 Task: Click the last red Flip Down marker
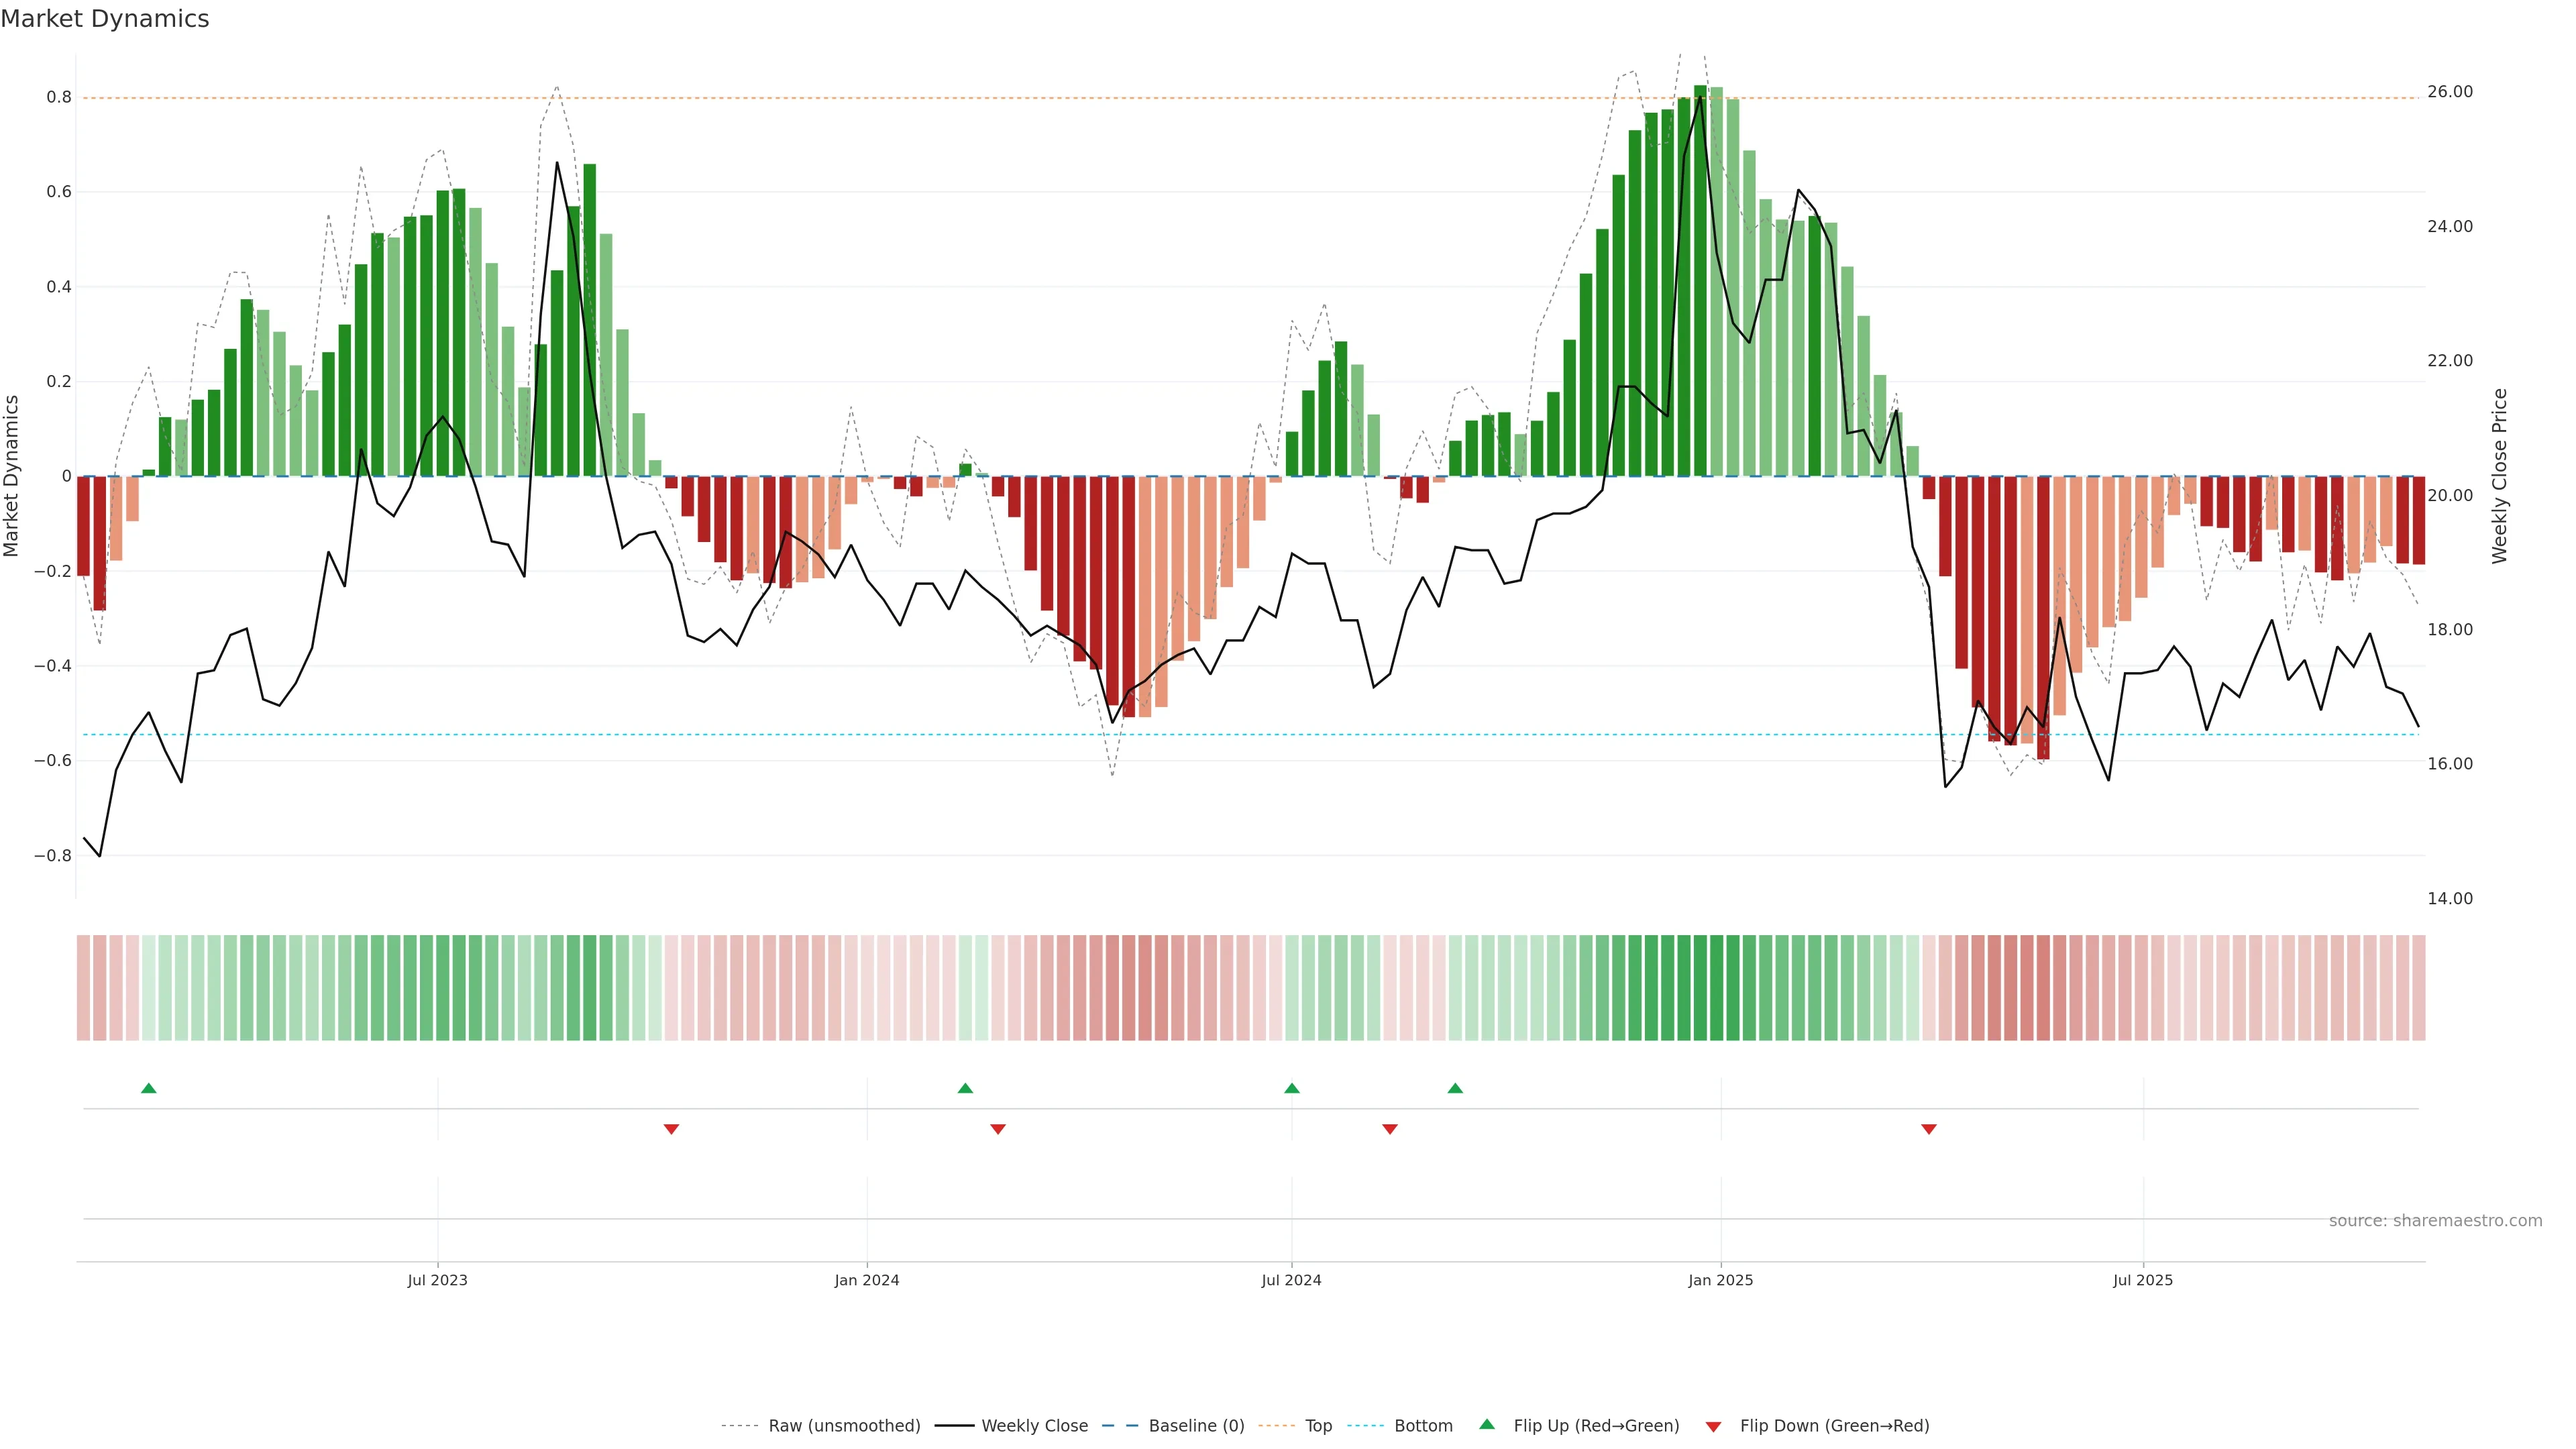(x=1929, y=1129)
